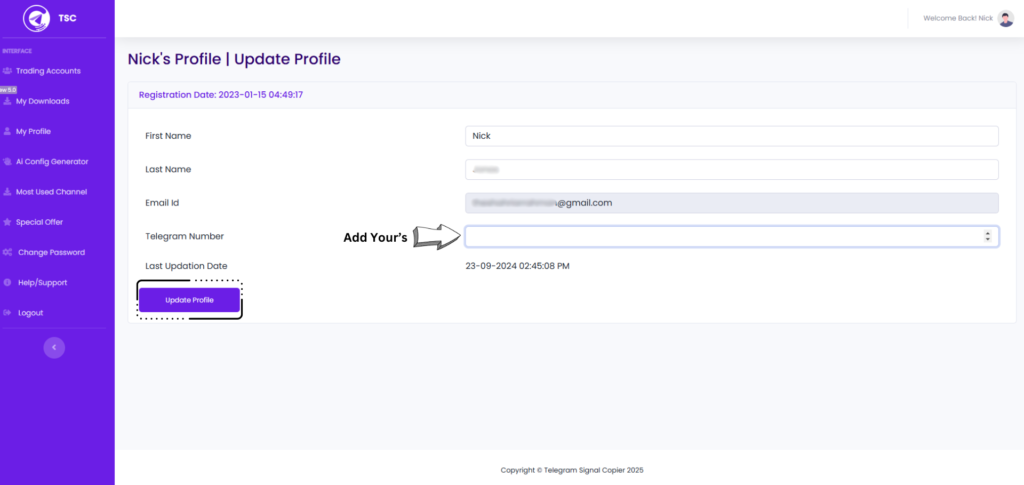Click the My Downloads download icon
Viewport: 1024px width, 485px height.
point(7,101)
